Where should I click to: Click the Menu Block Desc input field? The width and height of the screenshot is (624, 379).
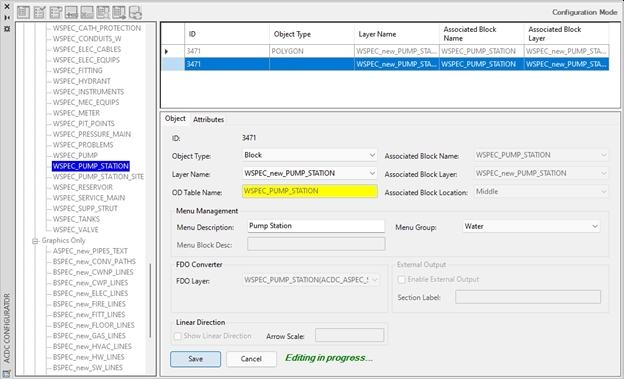[x=316, y=244]
